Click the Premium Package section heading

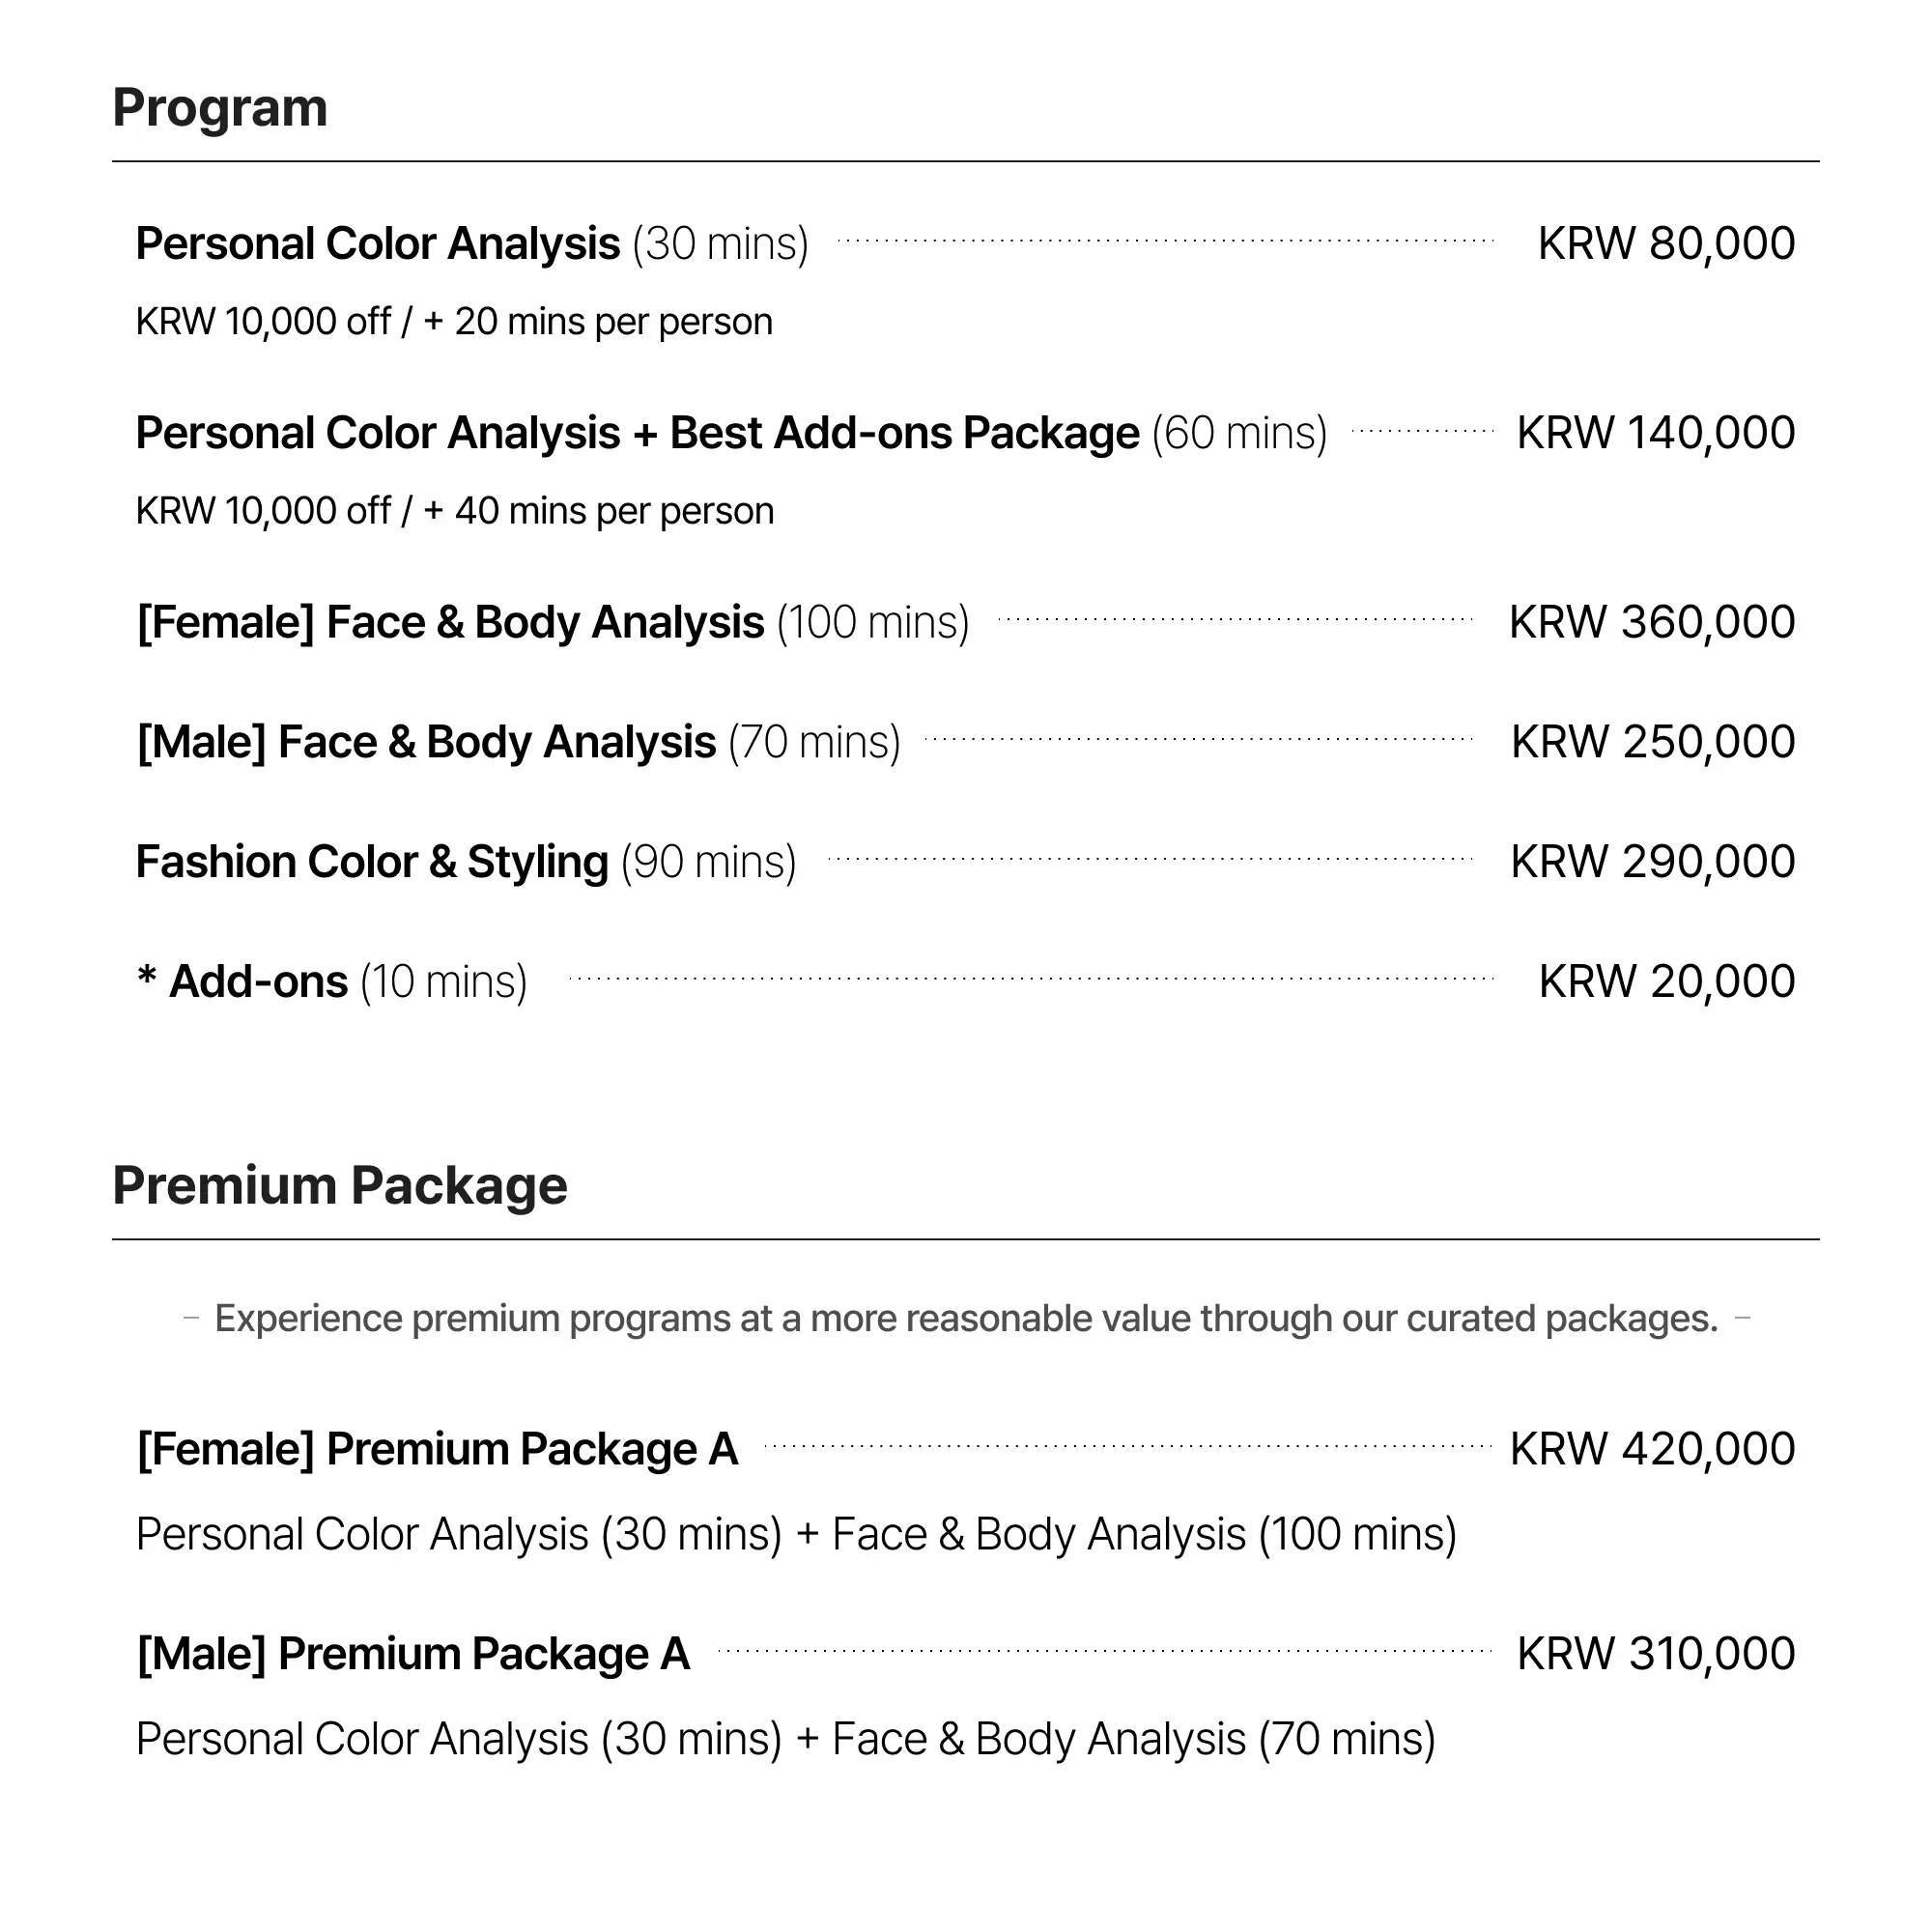point(340,1186)
